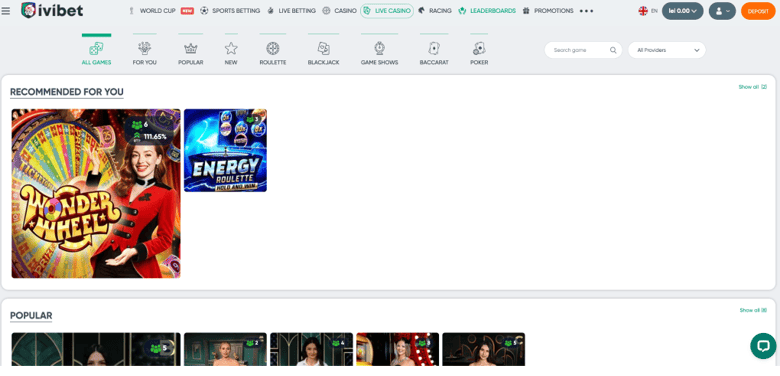Switch to Casino section

345,10
